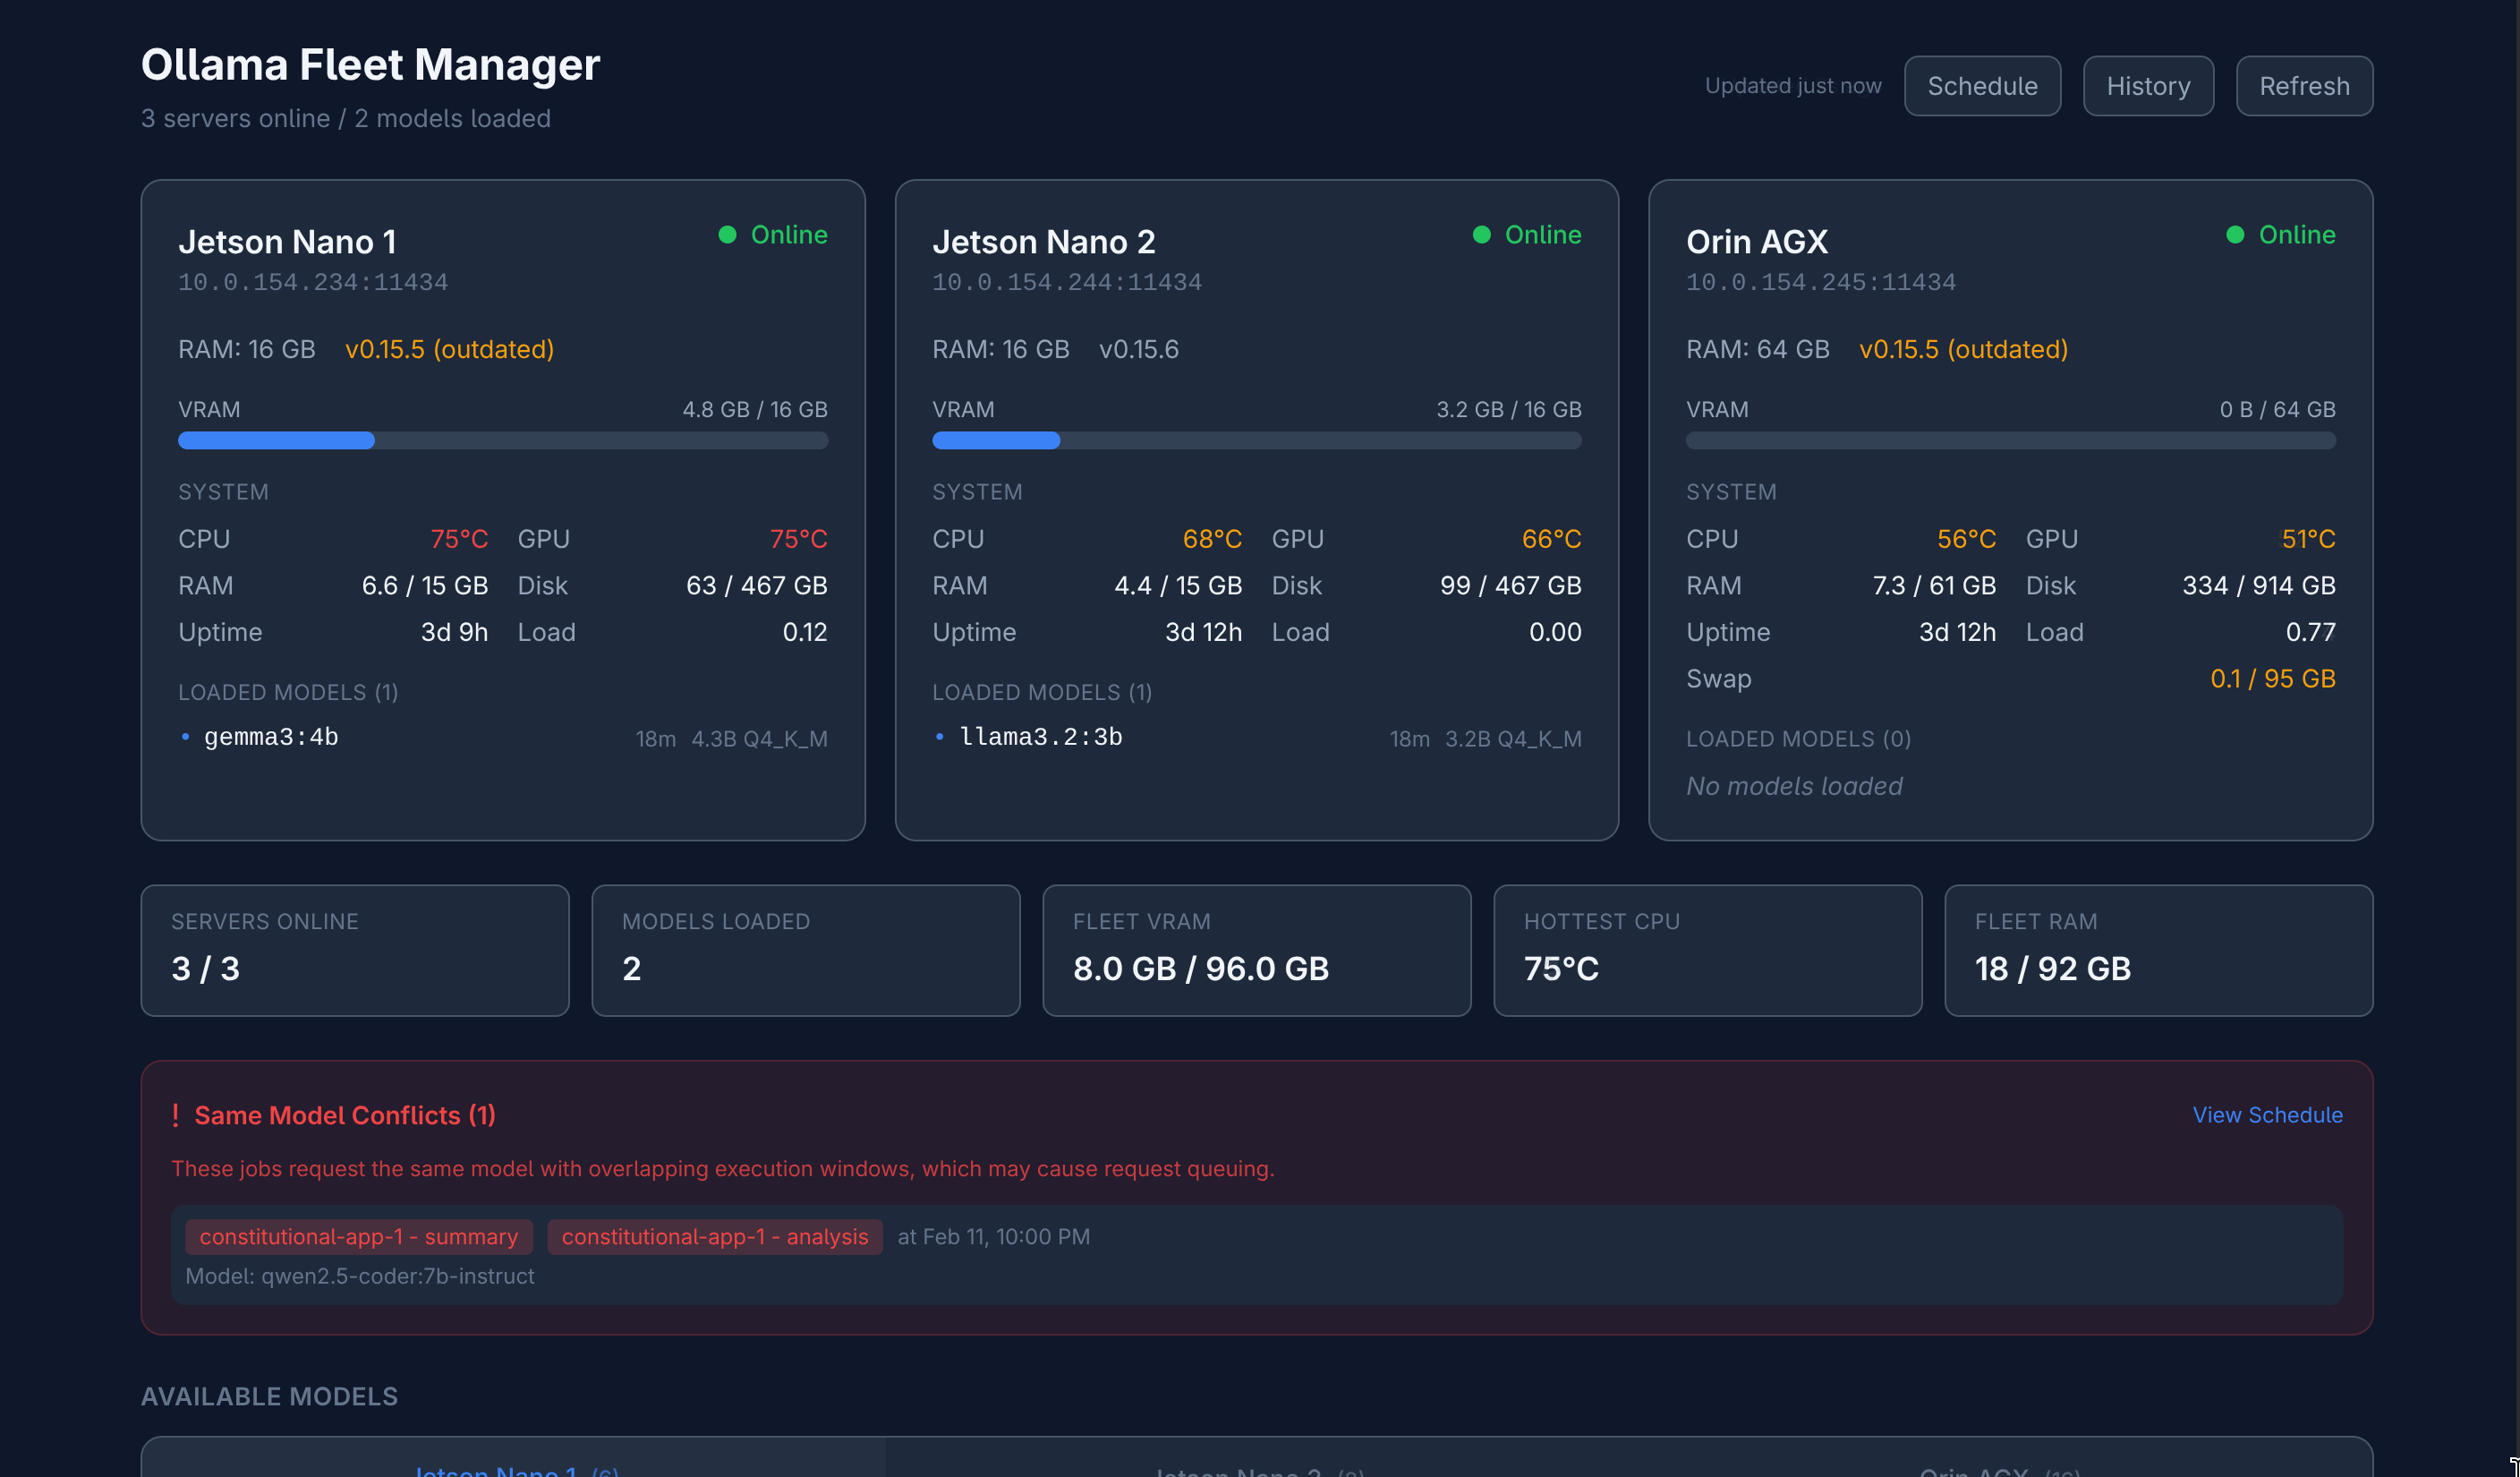
Task: Click the gemma3:4b loaded model entry
Action: coord(271,737)
